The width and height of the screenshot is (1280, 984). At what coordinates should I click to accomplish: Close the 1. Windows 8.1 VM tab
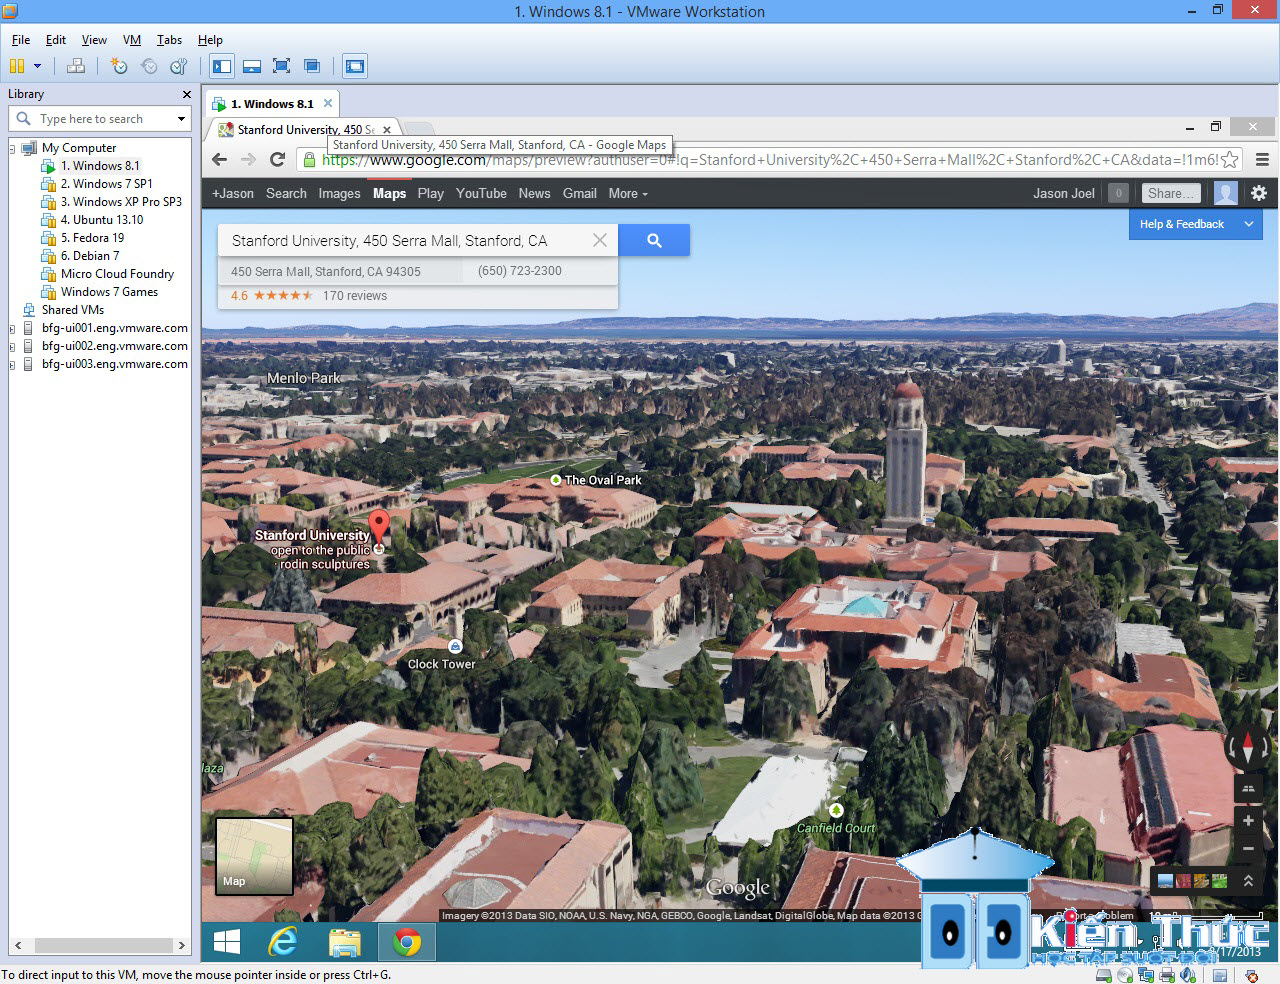coord(327,103)
